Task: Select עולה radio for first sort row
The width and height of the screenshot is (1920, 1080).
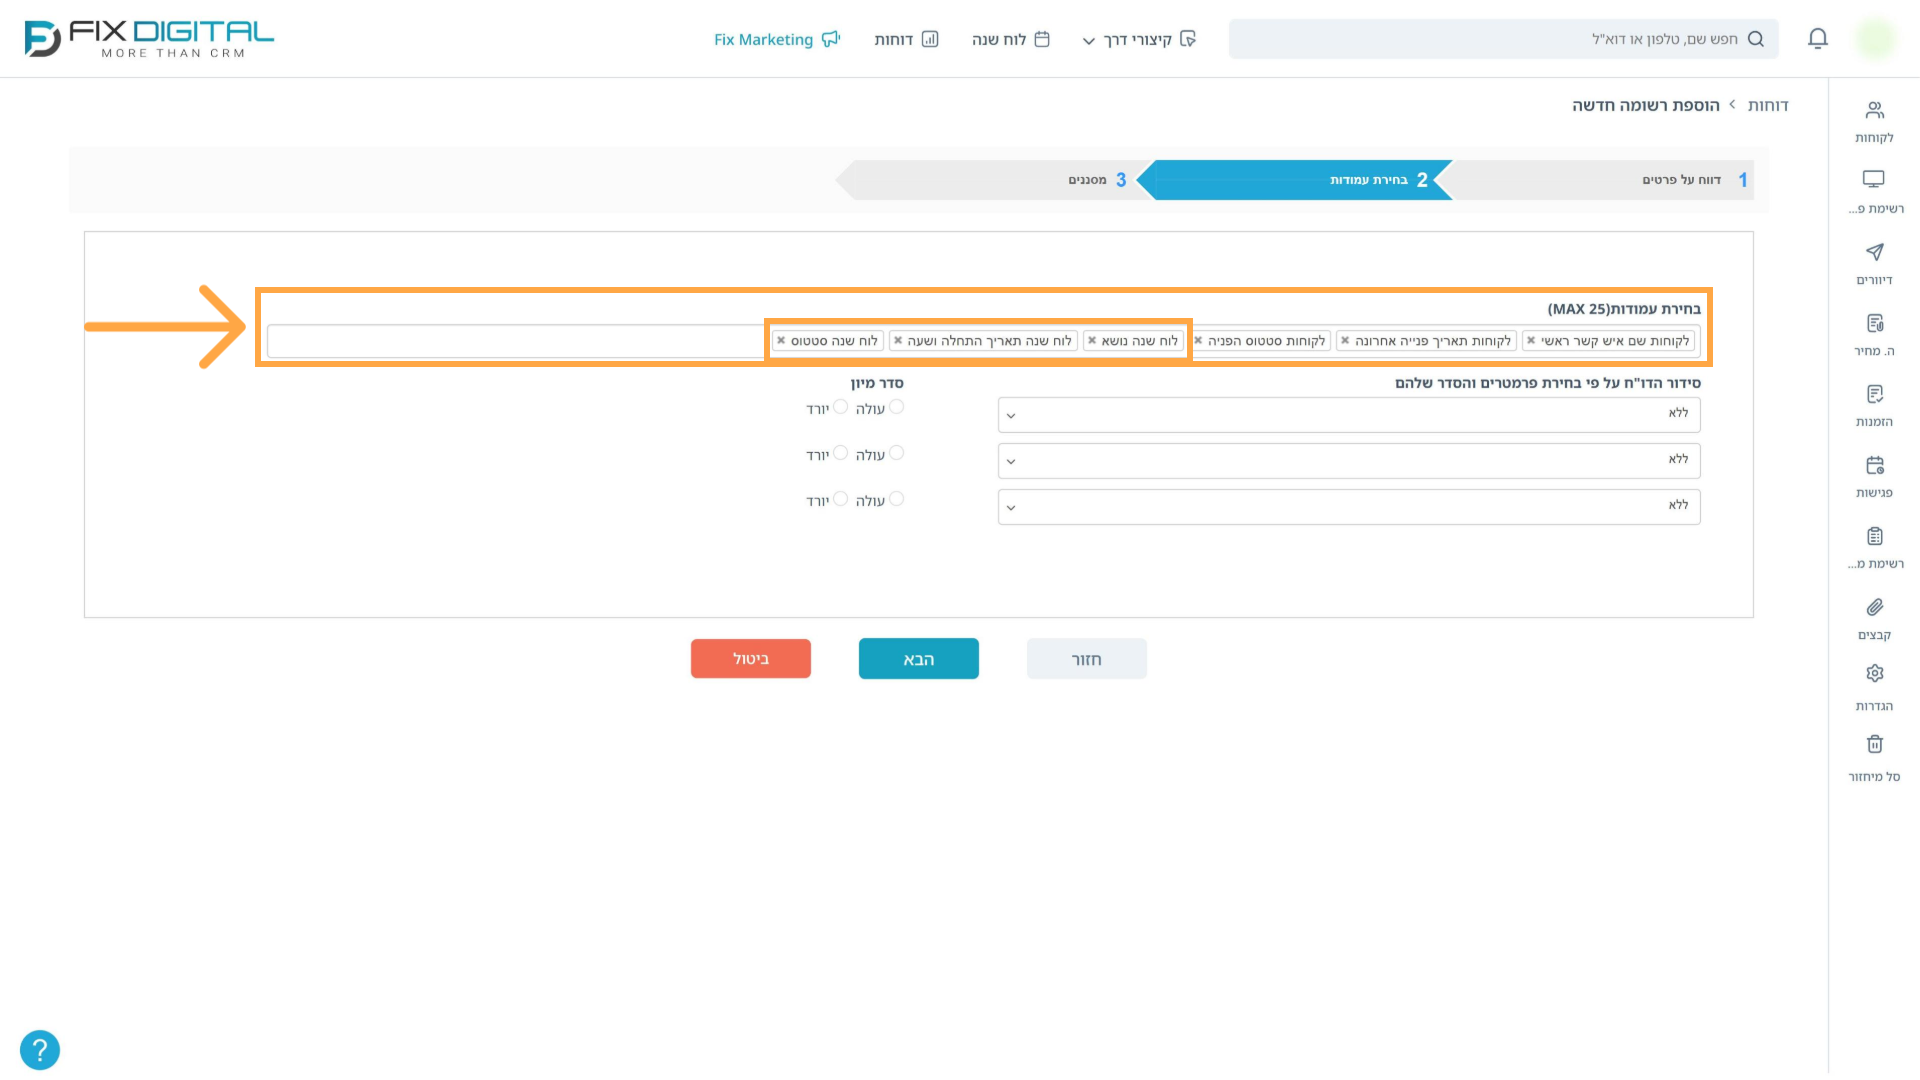Action: tap(896, 407)
